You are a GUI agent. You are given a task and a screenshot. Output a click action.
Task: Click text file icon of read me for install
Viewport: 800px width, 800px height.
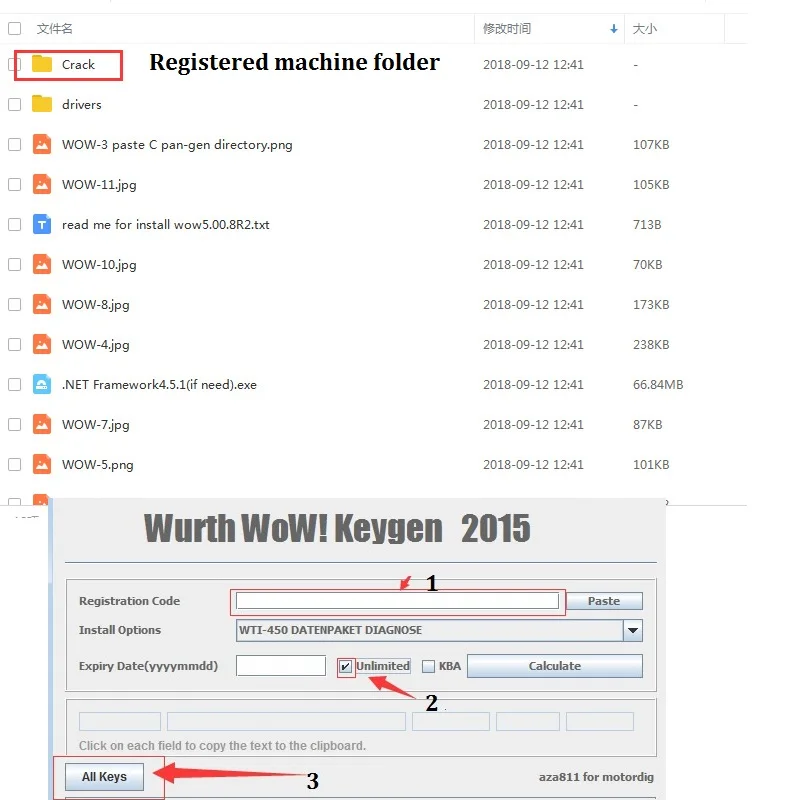pos(42,224)
